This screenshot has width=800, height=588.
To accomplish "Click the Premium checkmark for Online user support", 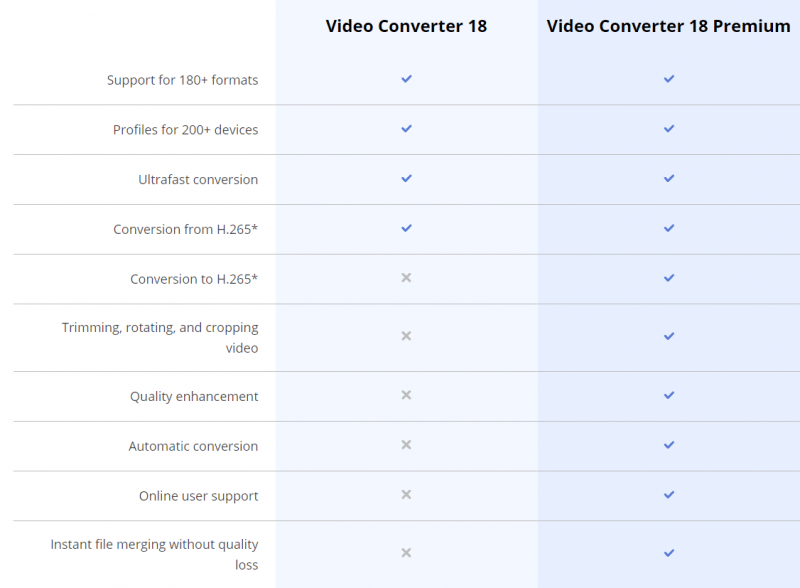I will point(667,494).
